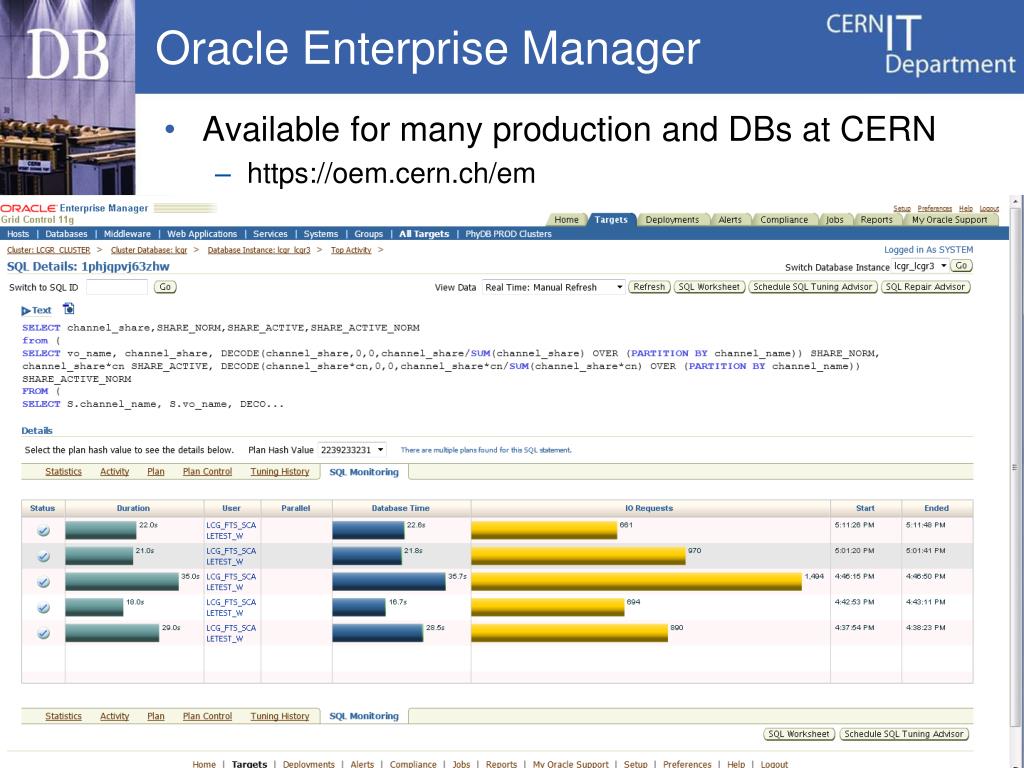Open the Home tab in the top navigation
Viewport: 1024px width, 768px height.
pos(566,220)
